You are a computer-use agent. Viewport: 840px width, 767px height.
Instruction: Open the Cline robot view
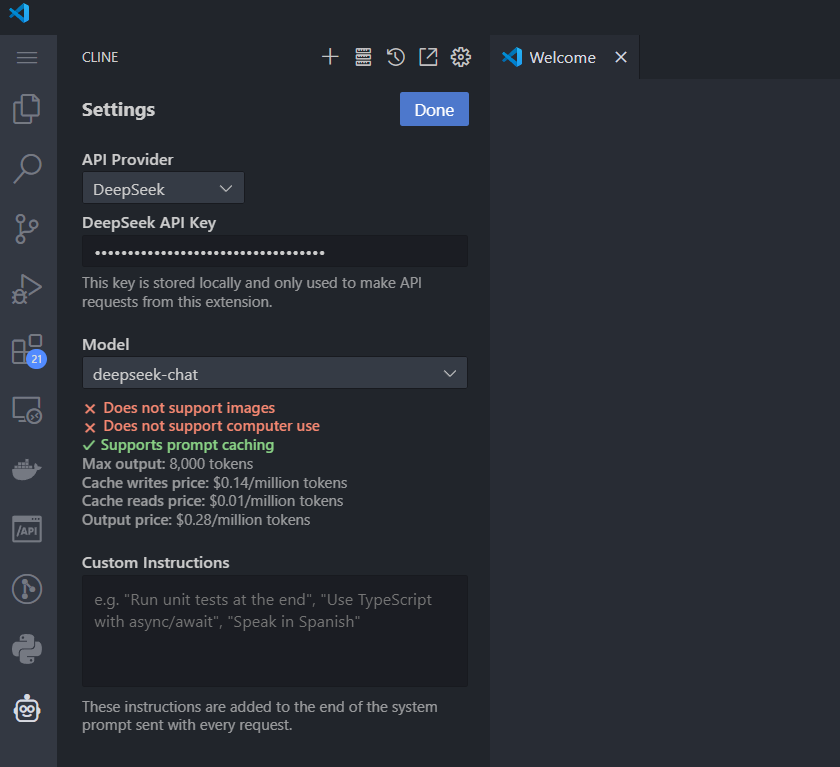click(27, 709)
